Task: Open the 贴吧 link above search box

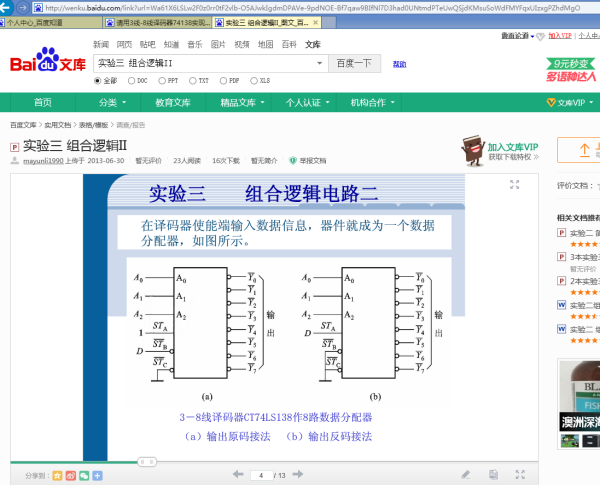Action: click(x=148, y=44)
